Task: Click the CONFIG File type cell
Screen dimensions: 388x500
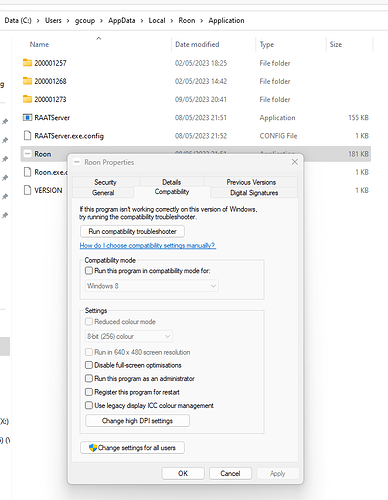Action: (x=278, y=136)
